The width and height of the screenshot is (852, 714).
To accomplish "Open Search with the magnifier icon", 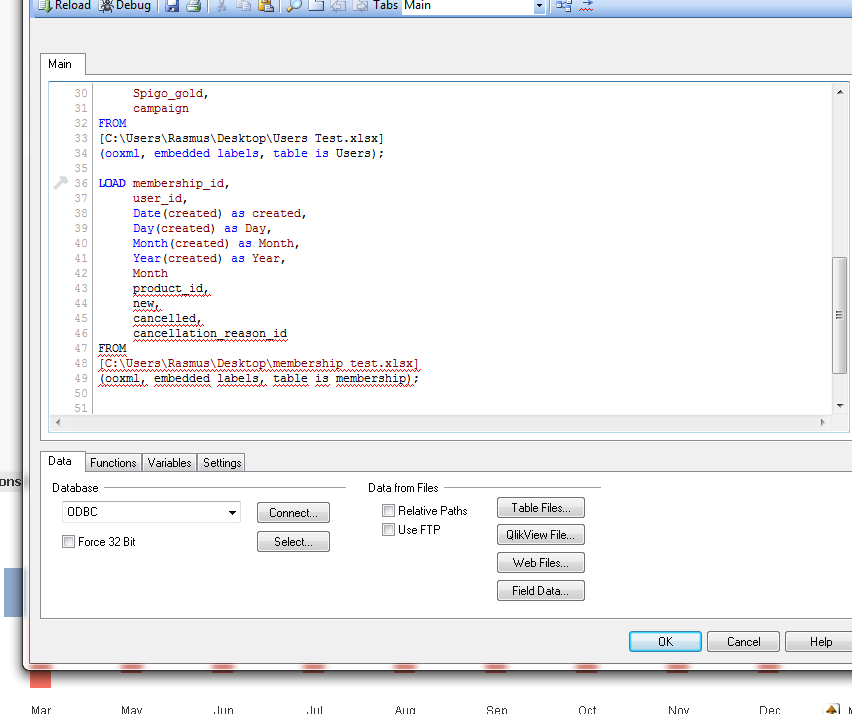I will click(294, 6).
